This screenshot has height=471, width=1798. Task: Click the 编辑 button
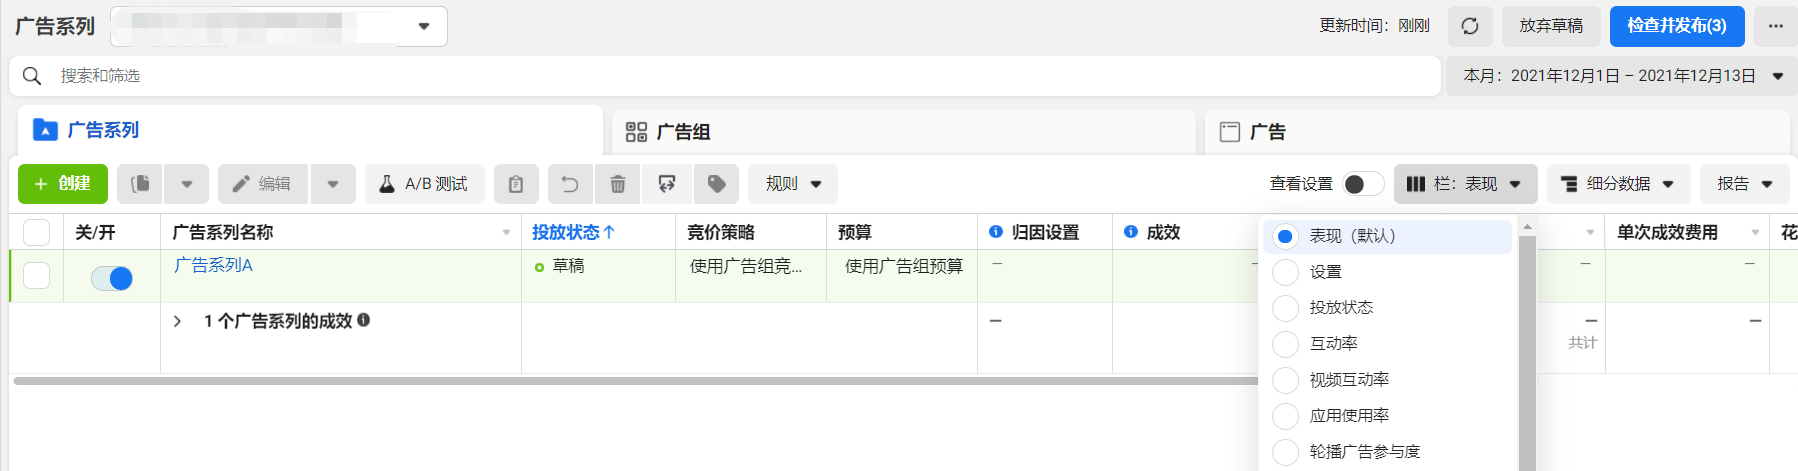click(264, 184)
